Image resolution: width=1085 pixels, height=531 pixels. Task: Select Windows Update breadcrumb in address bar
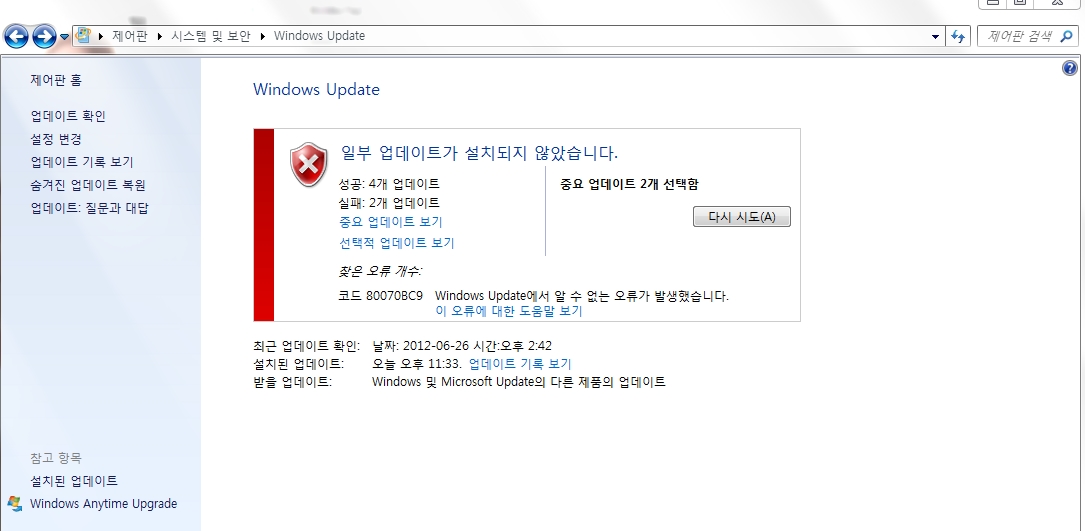point(319,36)
